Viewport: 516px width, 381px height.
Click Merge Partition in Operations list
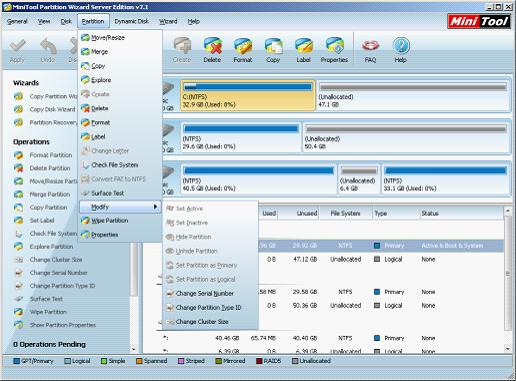point(42,194)
